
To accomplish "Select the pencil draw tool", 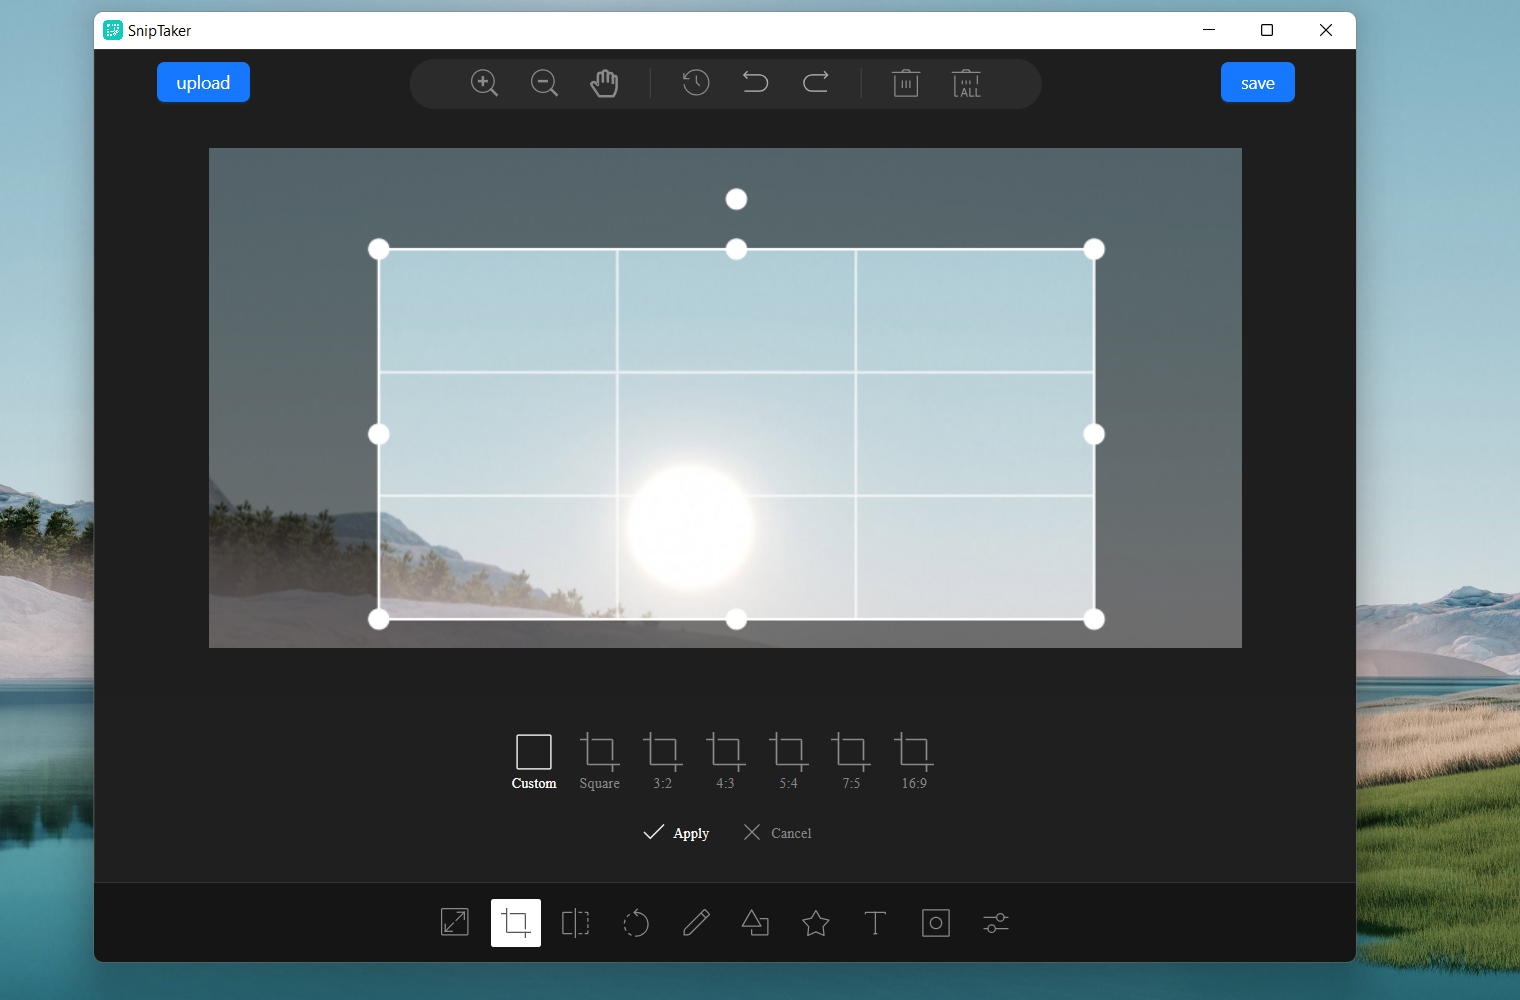I will point(696,922).
